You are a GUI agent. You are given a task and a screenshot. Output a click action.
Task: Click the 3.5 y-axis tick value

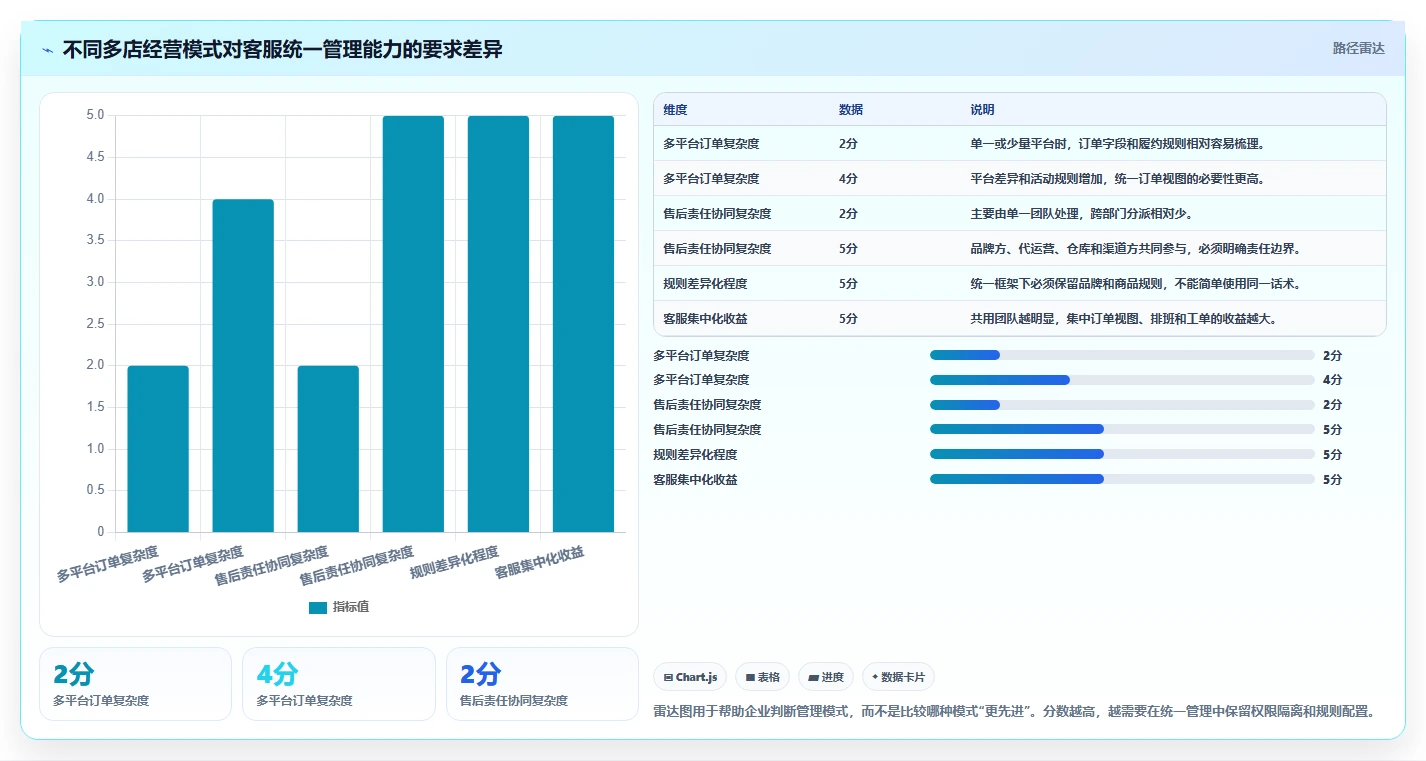pos(95,240)
